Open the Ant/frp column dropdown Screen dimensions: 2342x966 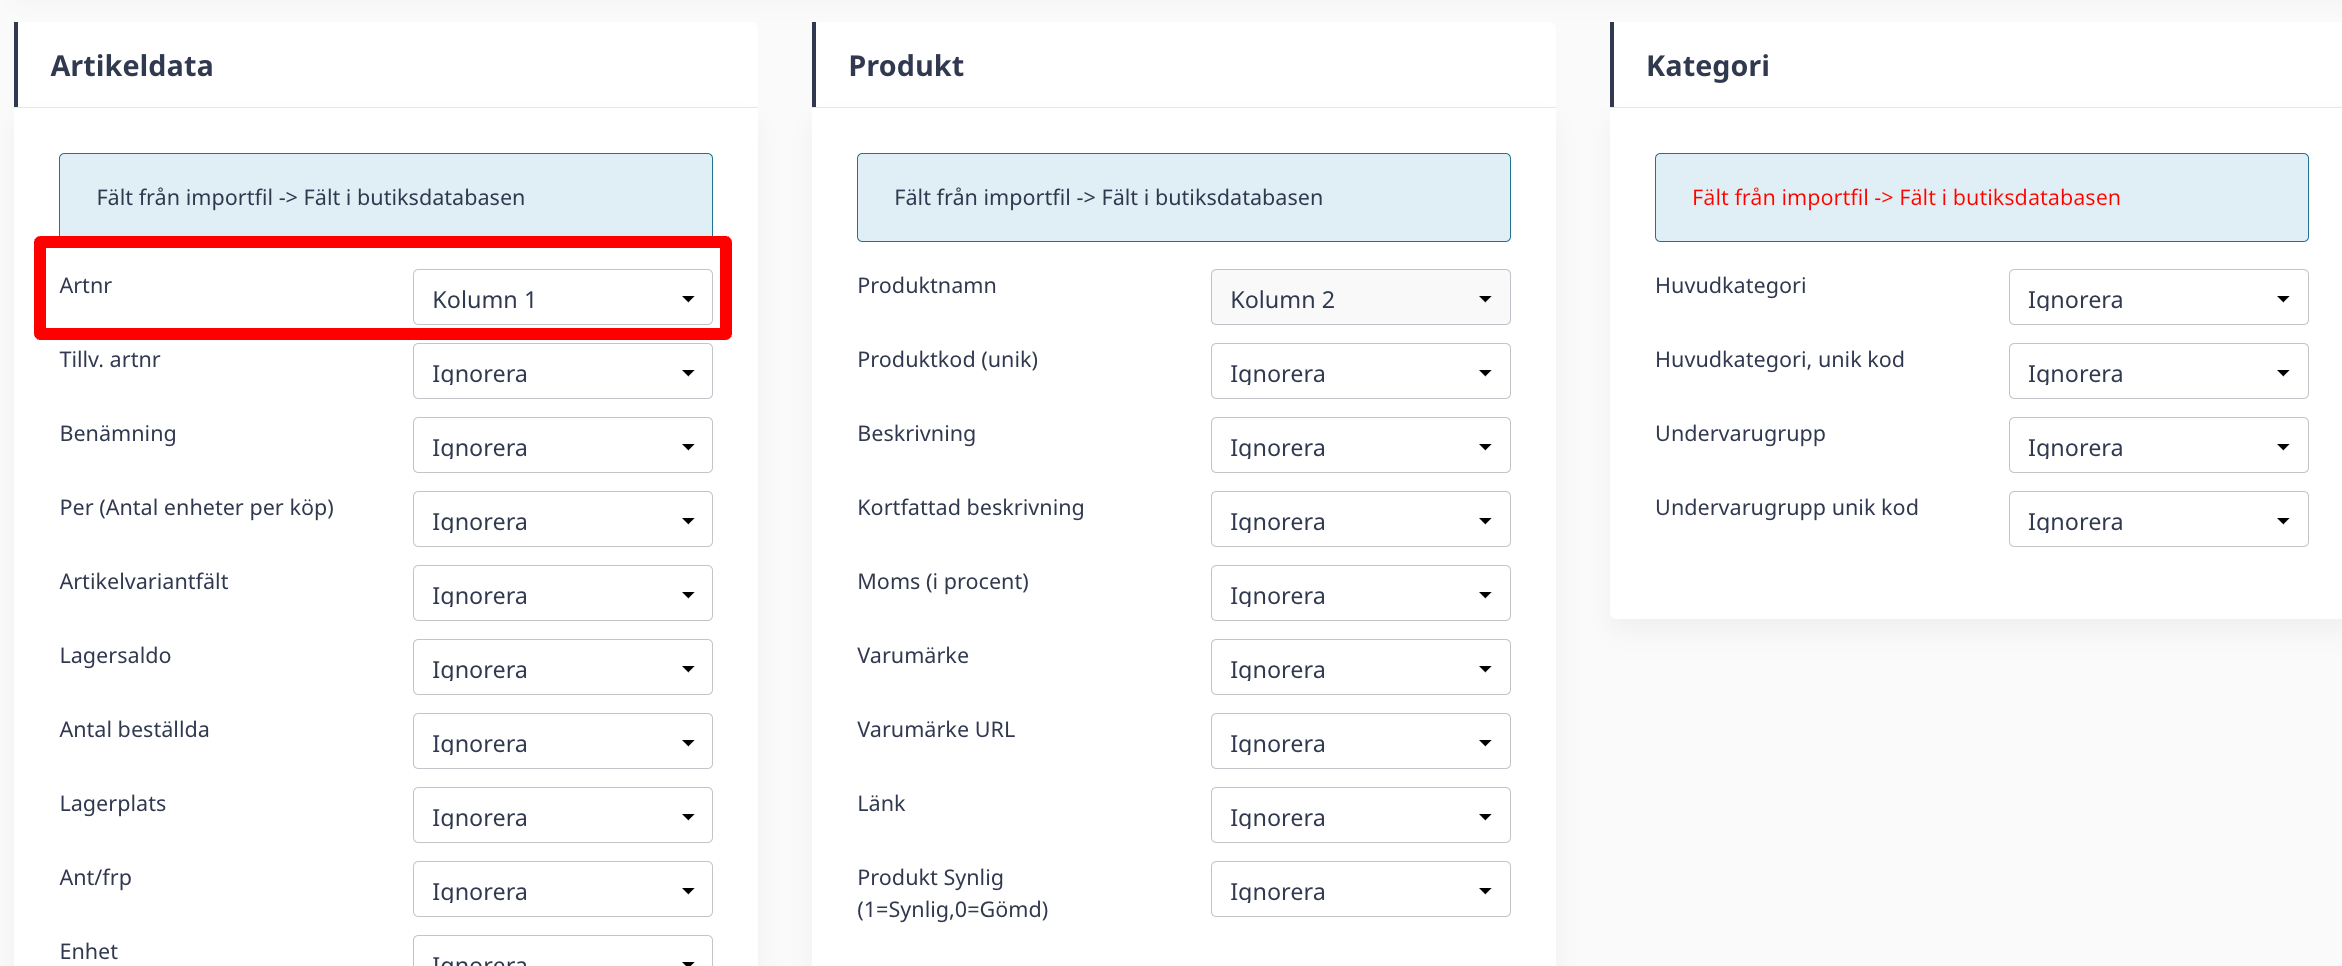562,889
